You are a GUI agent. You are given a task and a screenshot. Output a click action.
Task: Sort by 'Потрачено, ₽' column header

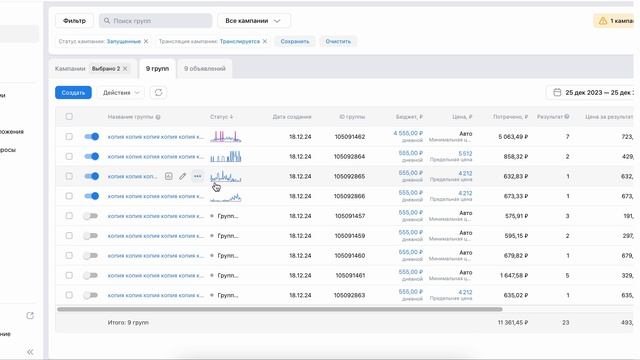pos(510,117)
